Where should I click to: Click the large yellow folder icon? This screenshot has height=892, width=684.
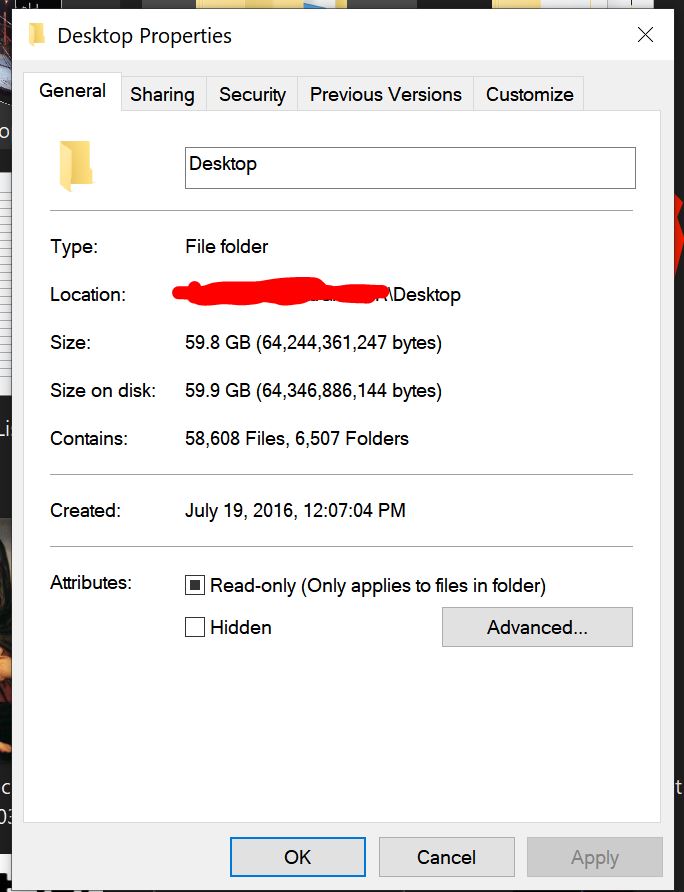pyautogui.click(x=76, y=166)
